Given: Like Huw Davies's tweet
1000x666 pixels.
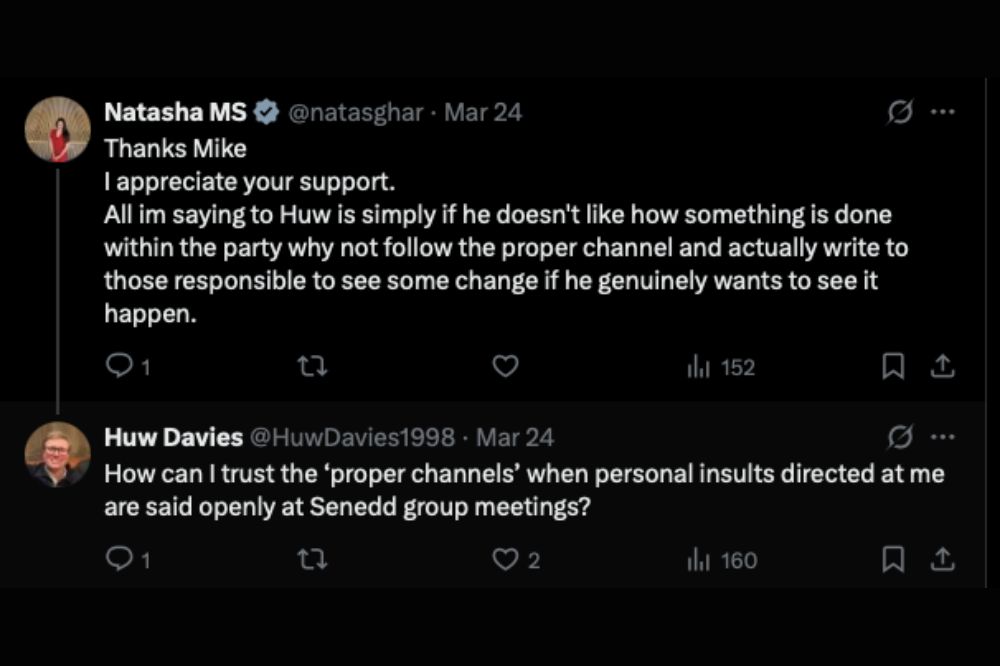Looking at the screenshot, I should coord(506,560).
